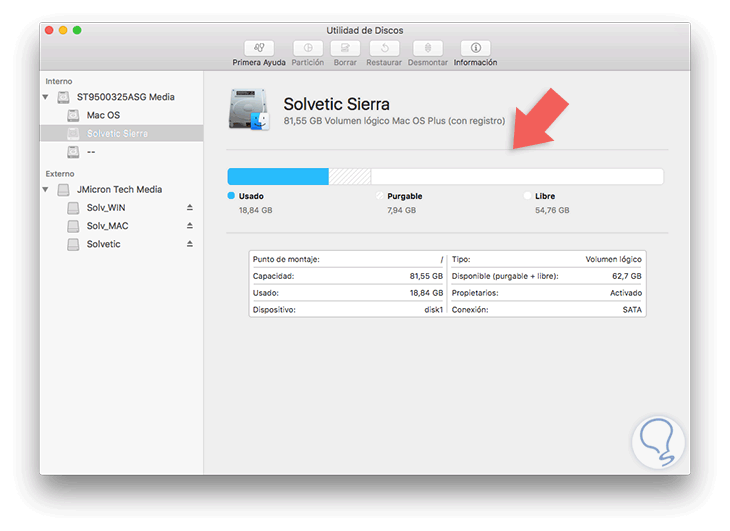730x531 pixels.
Task: Minimize window with yellow button
Action: tap(63, 30)
